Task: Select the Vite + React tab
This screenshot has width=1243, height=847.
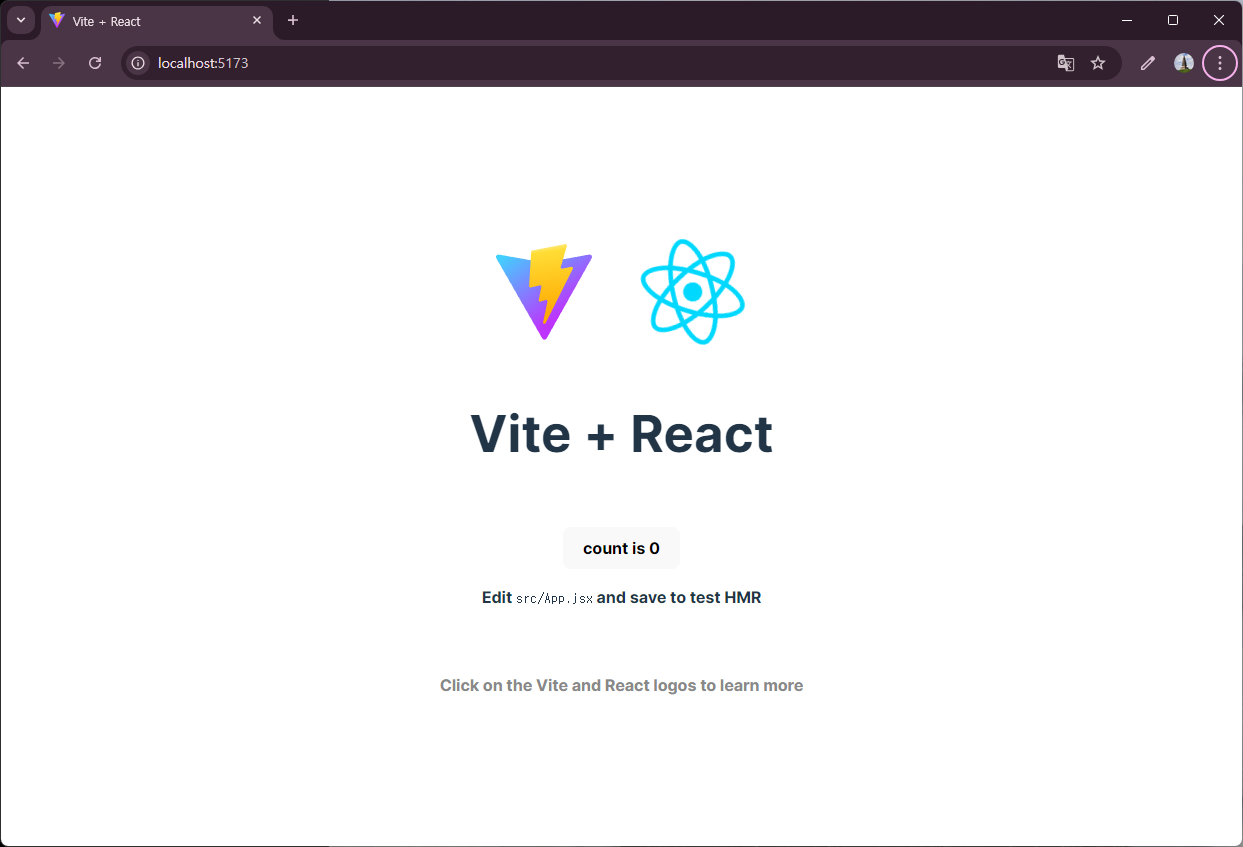Action: 157,21
